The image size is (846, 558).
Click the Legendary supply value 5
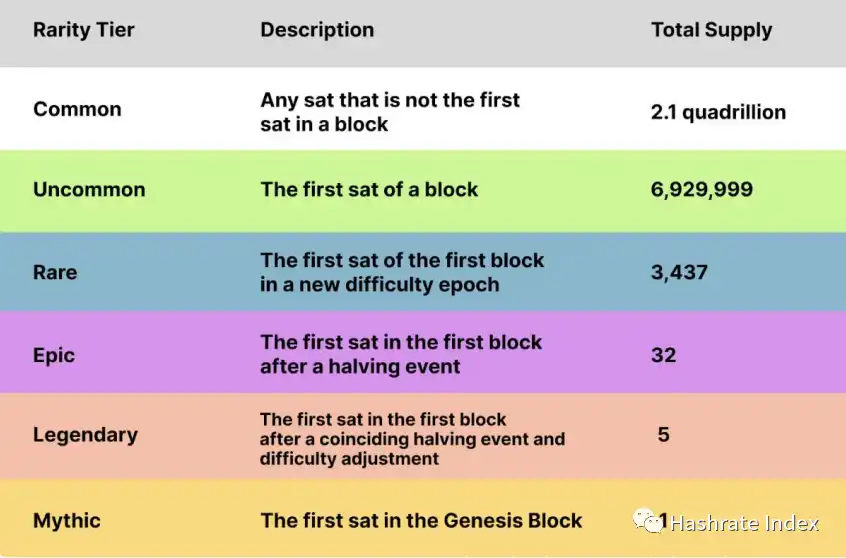pyautogui.click(x=664, y=435)
